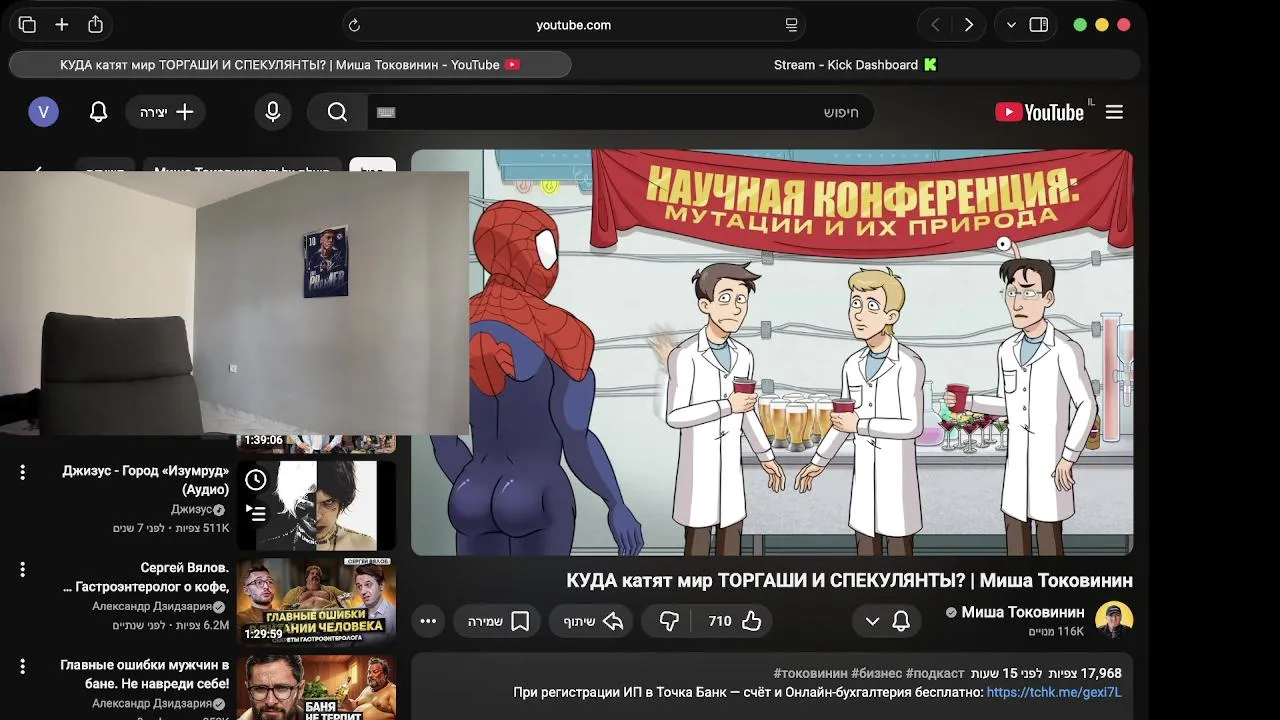
Task: Open Сергей Вялов gastroenterologist video title
Action: [146, 577]
